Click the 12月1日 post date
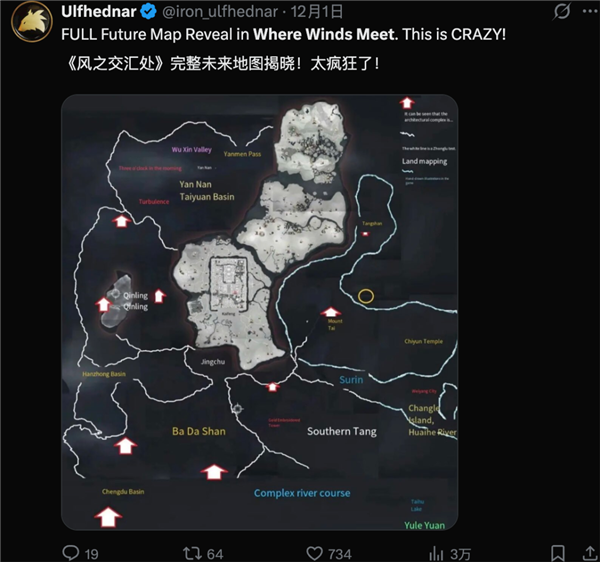Screen dimensions: 600x562 coord(319,13)
